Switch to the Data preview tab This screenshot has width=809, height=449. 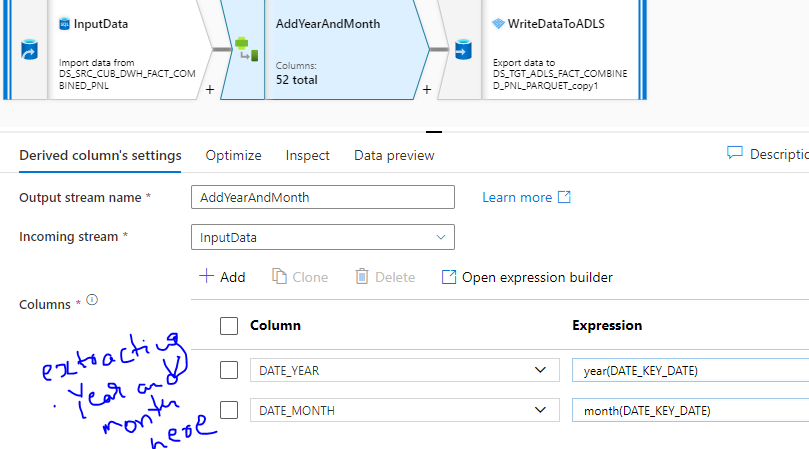[x=394, y=155]
